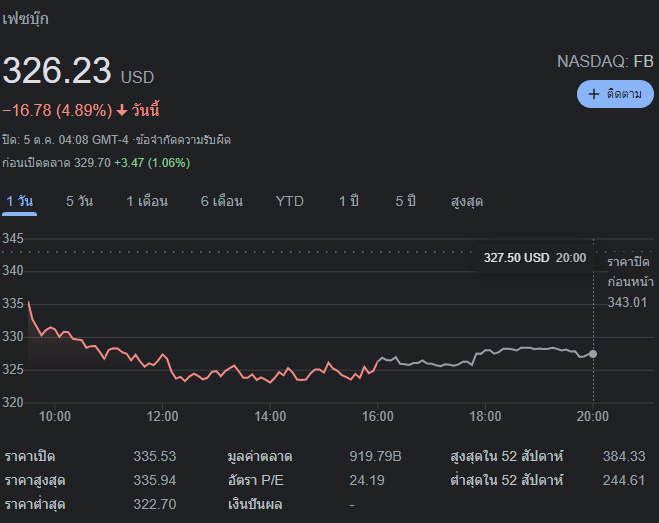Click the วันนี้ (today) label

[x=145, y=110]
